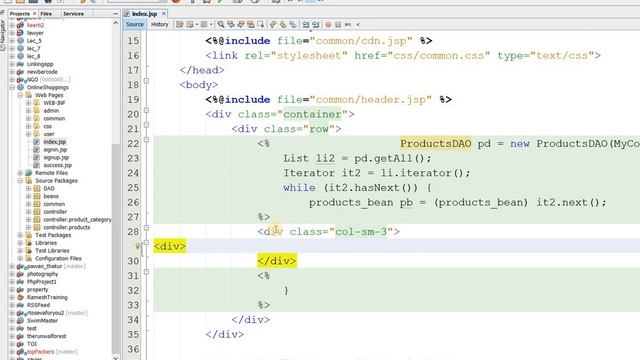Click the Last Edit icon after Source/History
The width and height of the screenshot is (640, 360).
180,24
